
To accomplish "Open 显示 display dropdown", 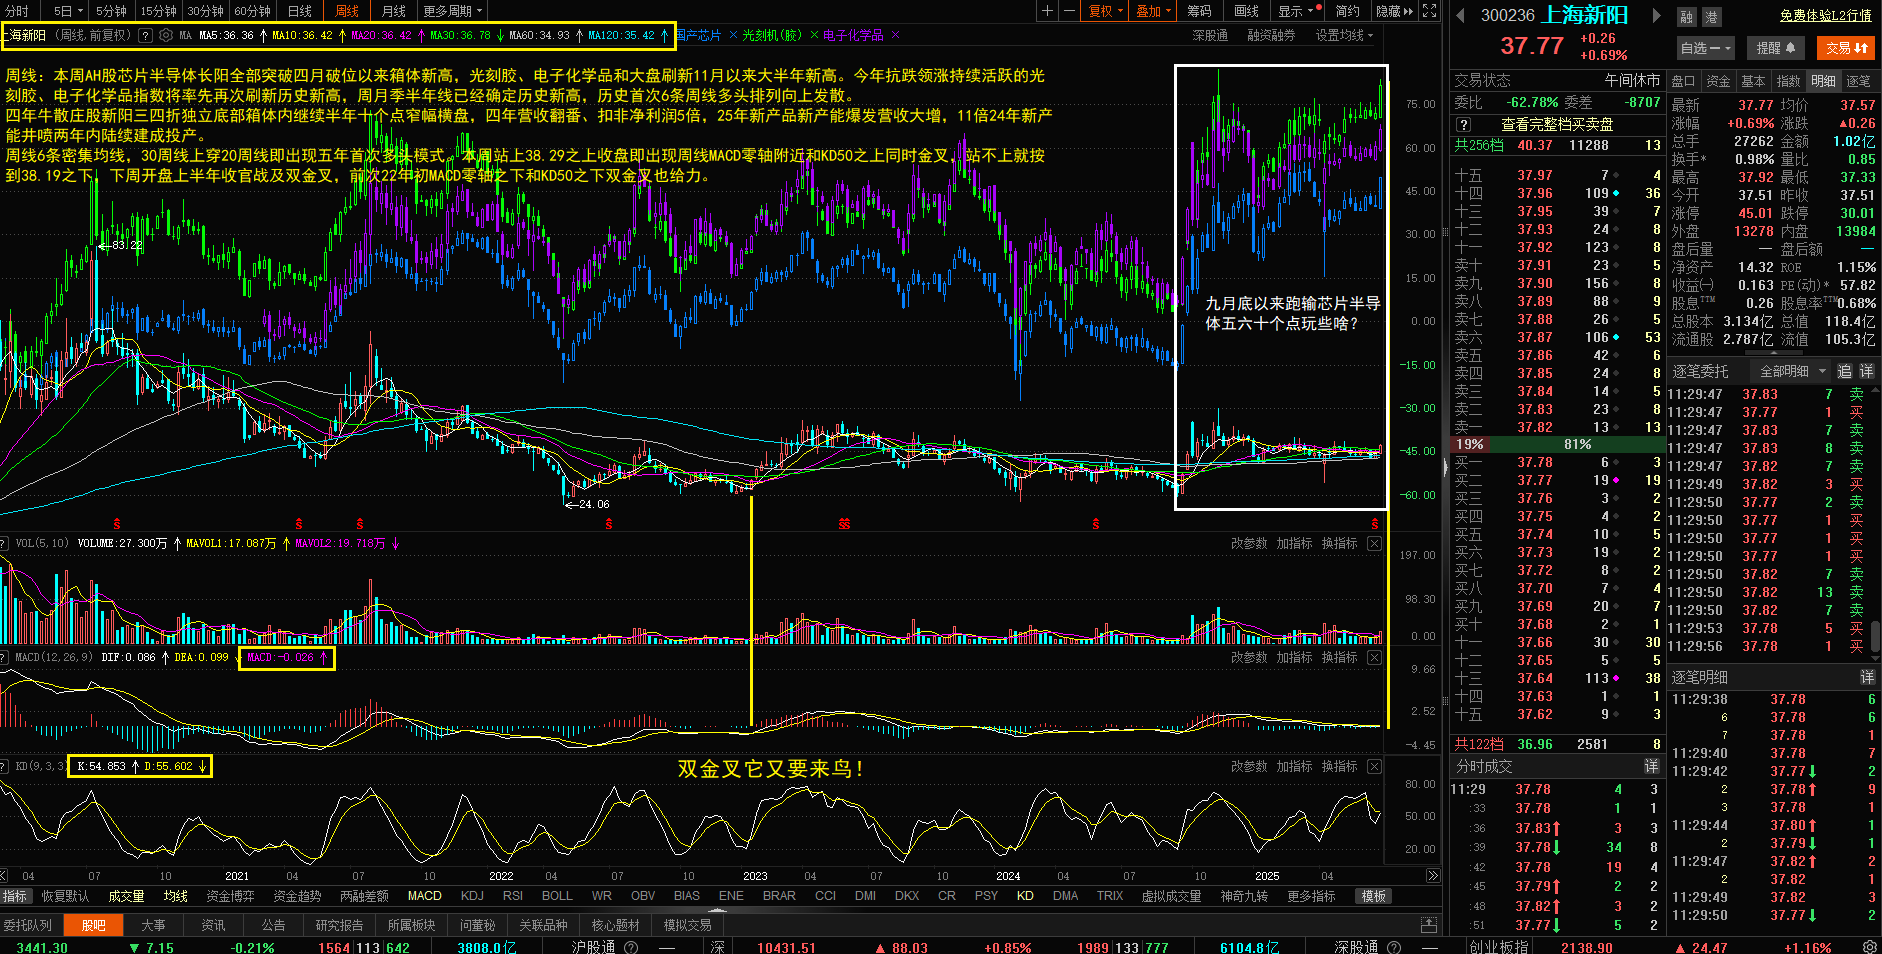I will click(1299, 11).
